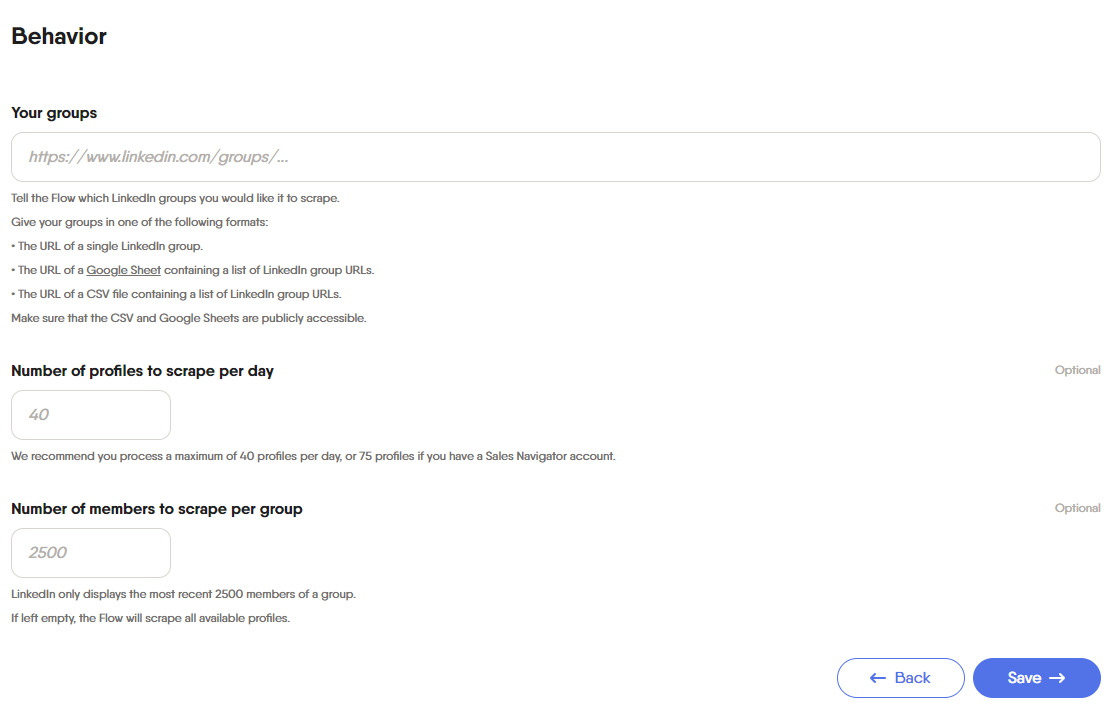The height and width of the screenshot is (718, 1120).
Task: Click the Number of profiles to scrape per day label
Action: [x=142, y=371]
